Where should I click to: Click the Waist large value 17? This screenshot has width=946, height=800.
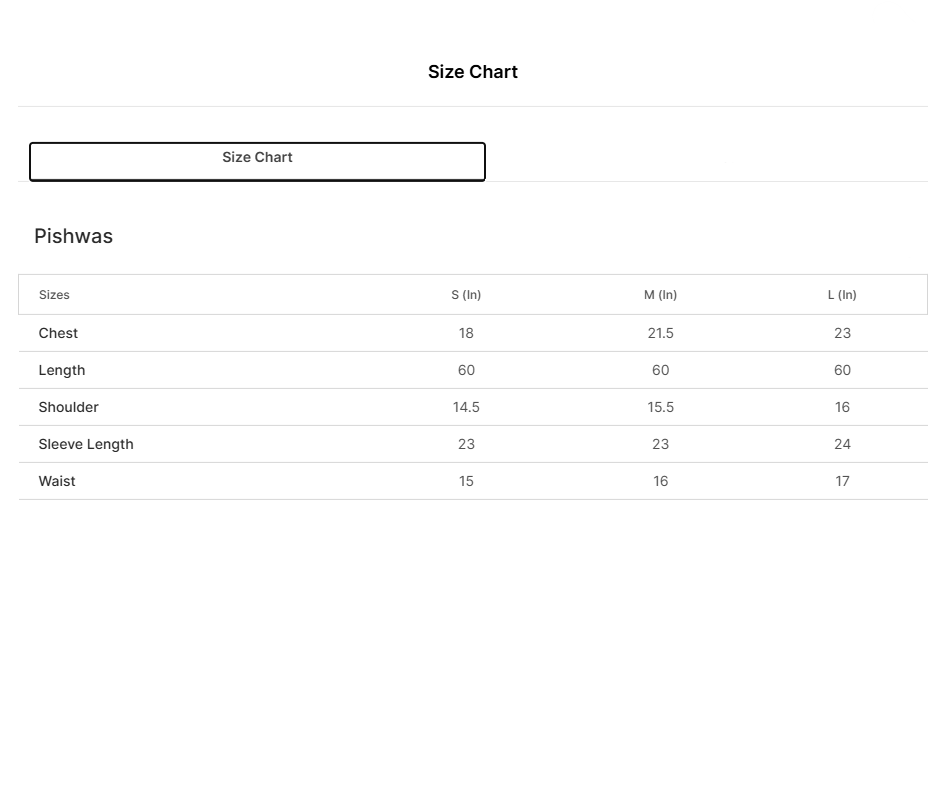842,481
